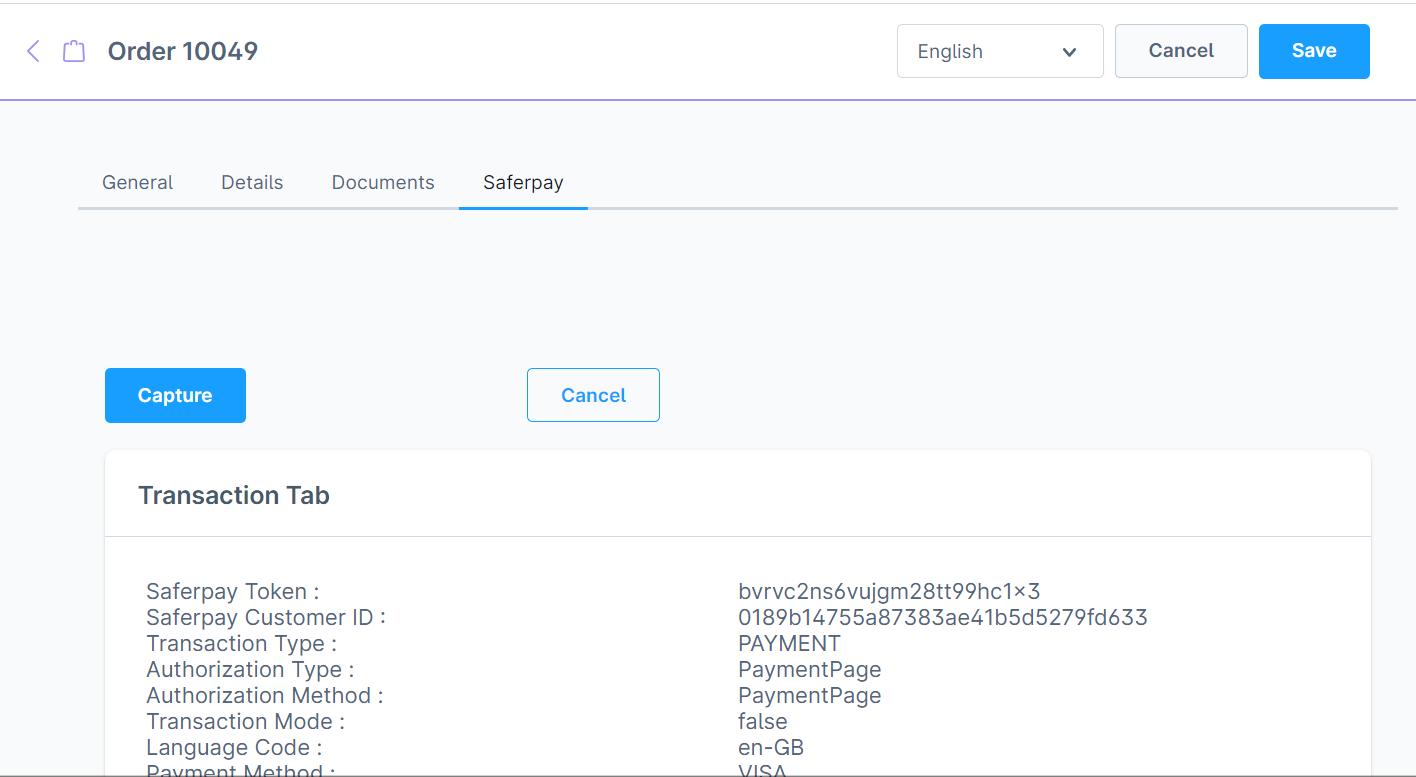1416x777 pixels.
Task: Open the Details tab
Action: click(x=251, y=182)
